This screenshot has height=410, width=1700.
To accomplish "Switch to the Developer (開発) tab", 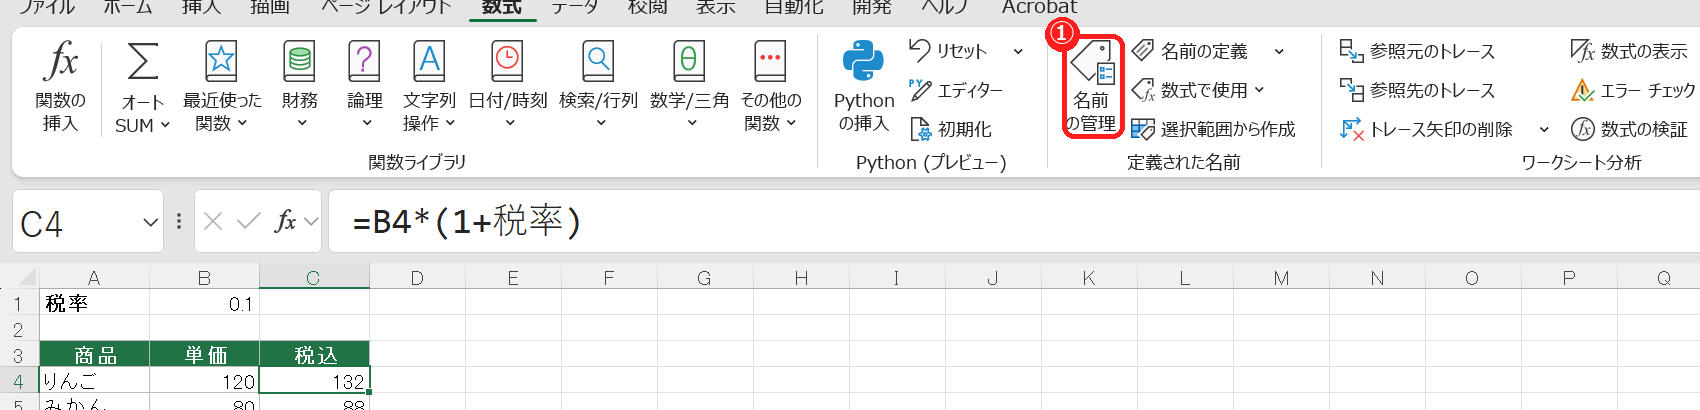I will 871,7.
